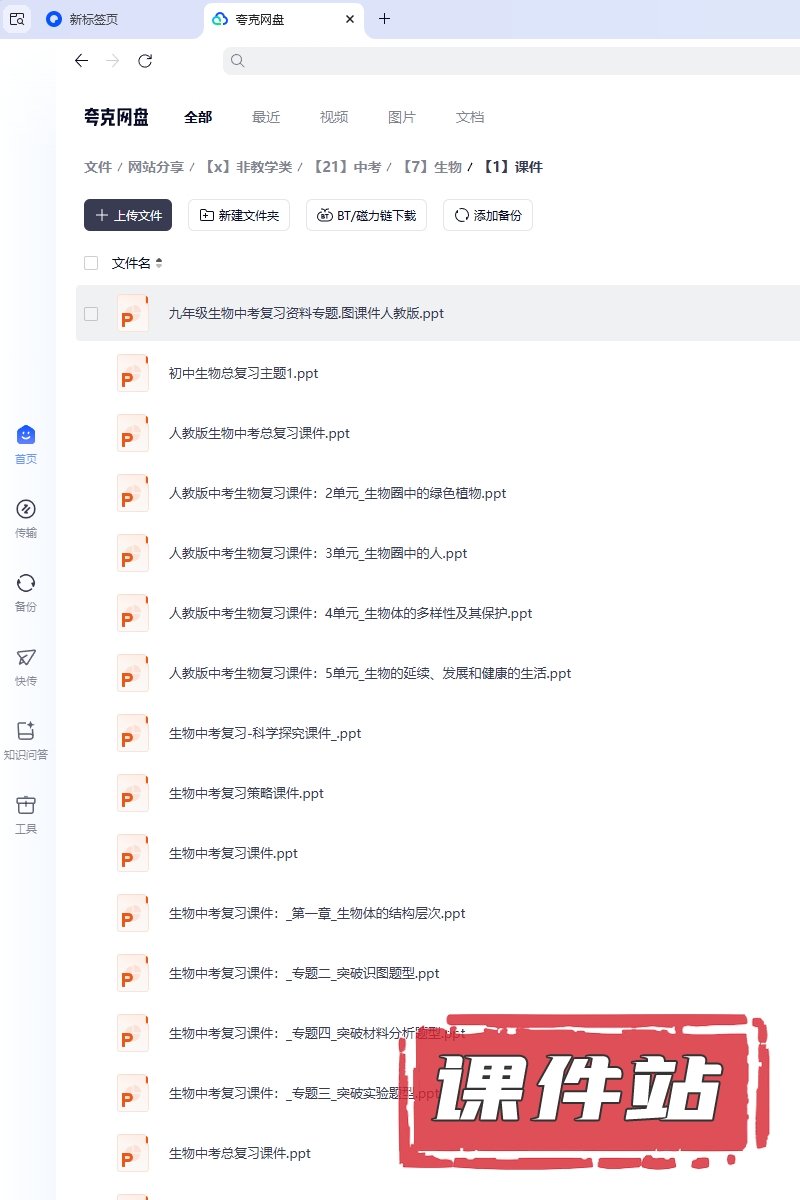Open the 快传 (Quick Send) sidebar icon
800x1200 pixels.
point(26,658)
